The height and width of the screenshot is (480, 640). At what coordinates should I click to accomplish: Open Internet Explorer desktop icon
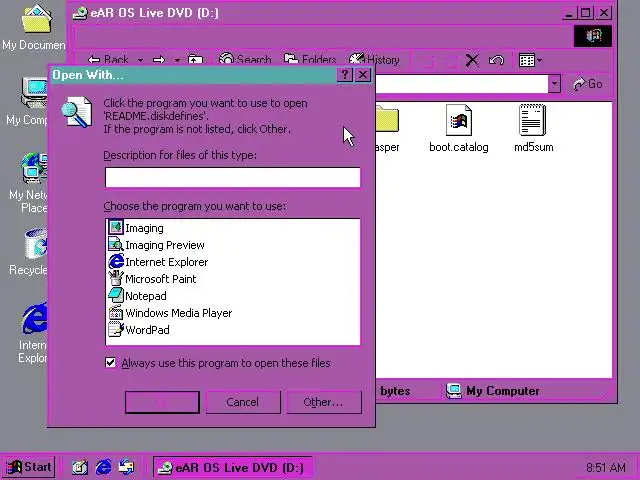point(33,333)
